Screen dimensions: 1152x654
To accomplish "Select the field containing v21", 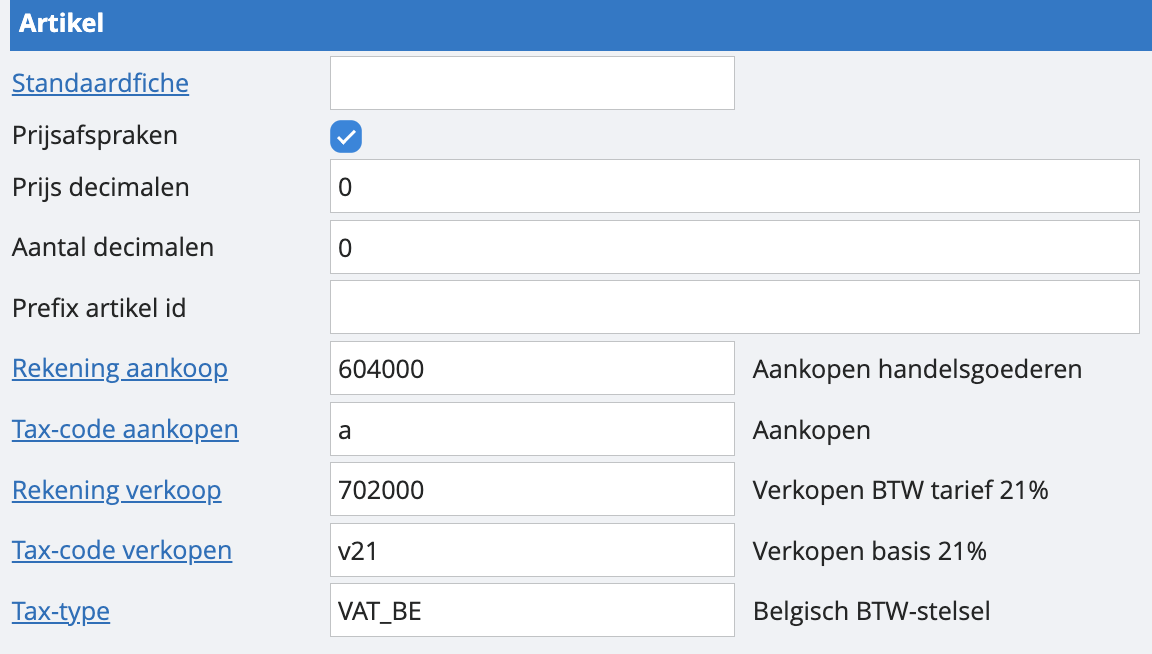I will click(532, 551).
